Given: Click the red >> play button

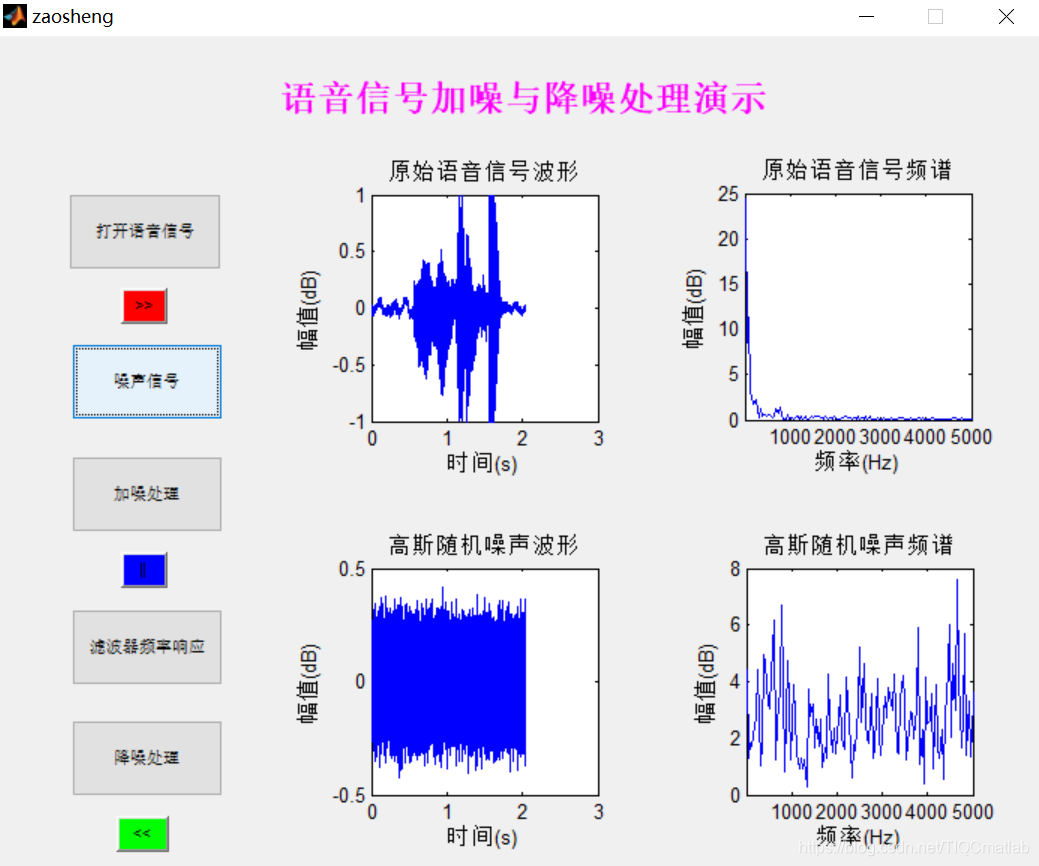Looking at the screenshot, I should pos(144,306).
